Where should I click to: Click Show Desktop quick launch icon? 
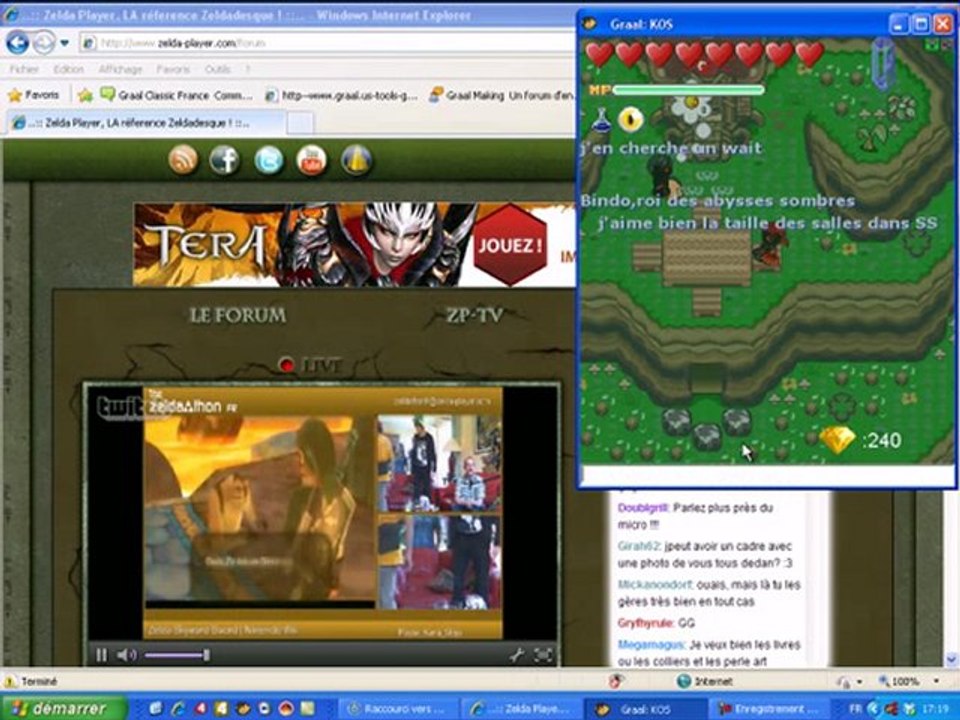(x=156, y=709)
